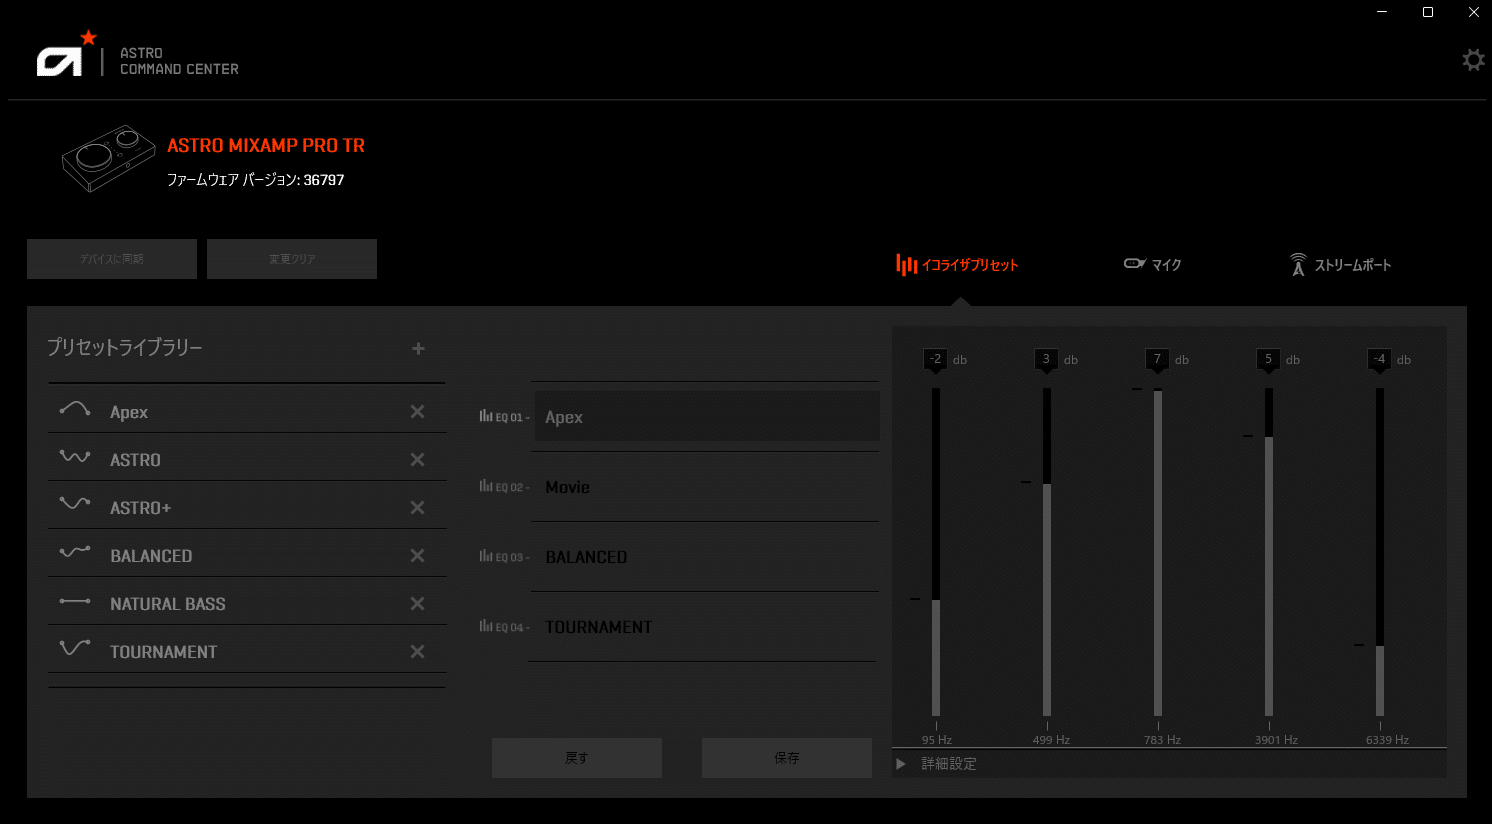This screenshot has width=1492, height=824.
Task: Click the -4 db value badge
Action: coord(1379,359)
